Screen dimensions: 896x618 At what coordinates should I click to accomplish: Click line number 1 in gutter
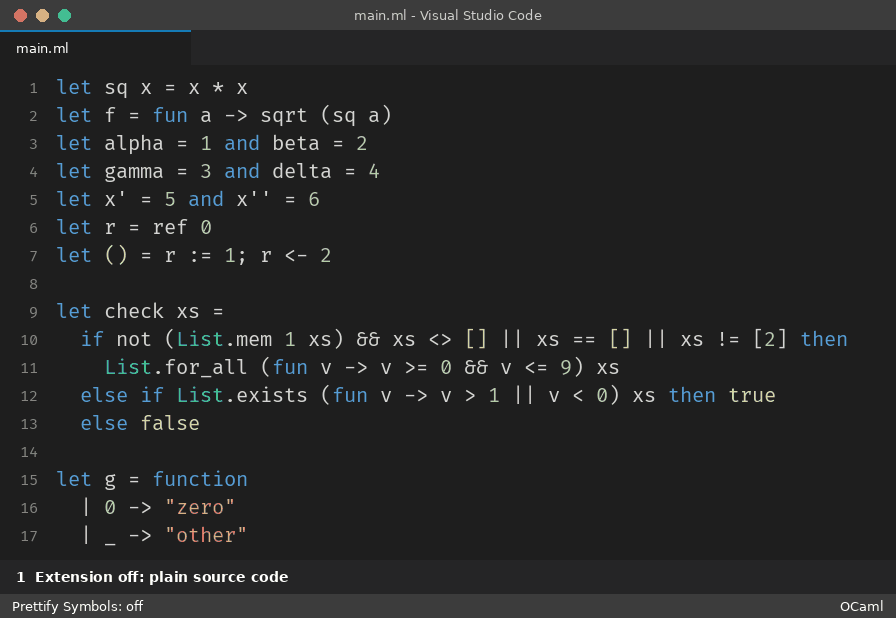point(33,89)
